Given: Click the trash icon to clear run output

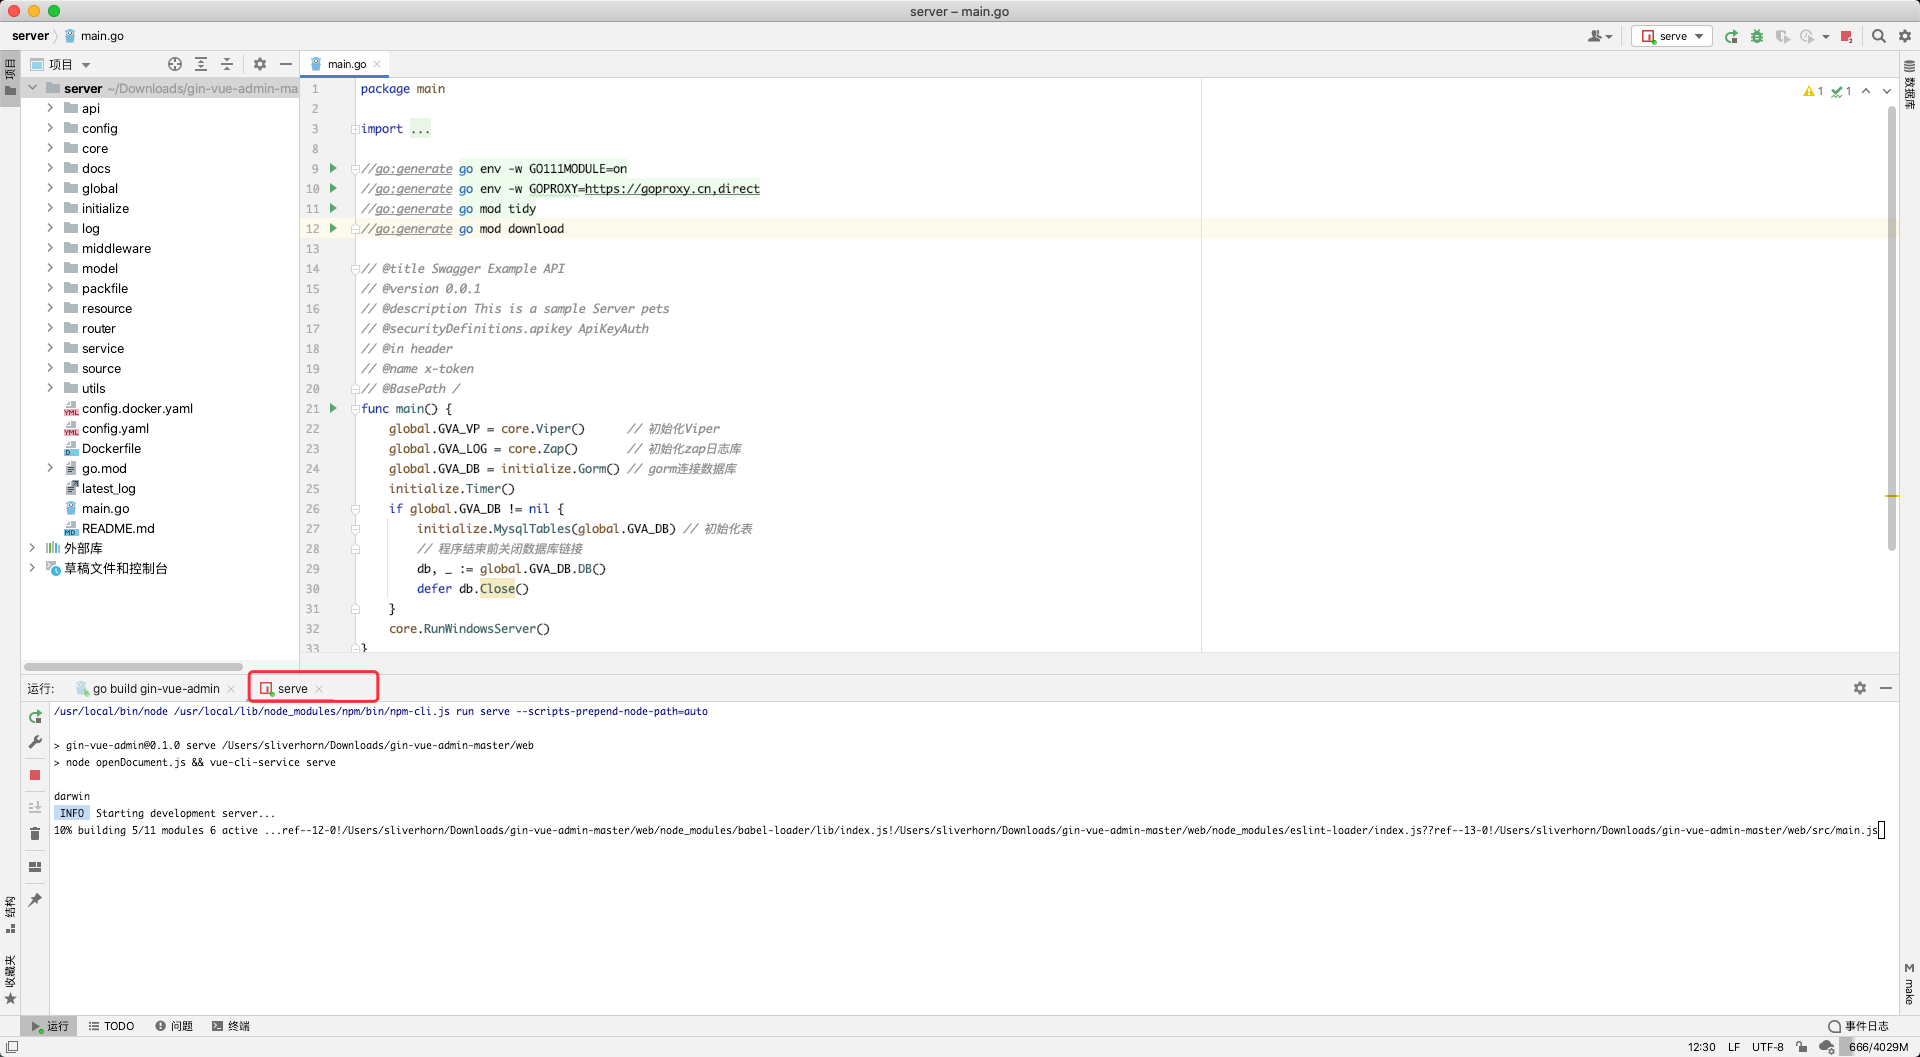Looking at the screenshot, I should click(35, 833).
